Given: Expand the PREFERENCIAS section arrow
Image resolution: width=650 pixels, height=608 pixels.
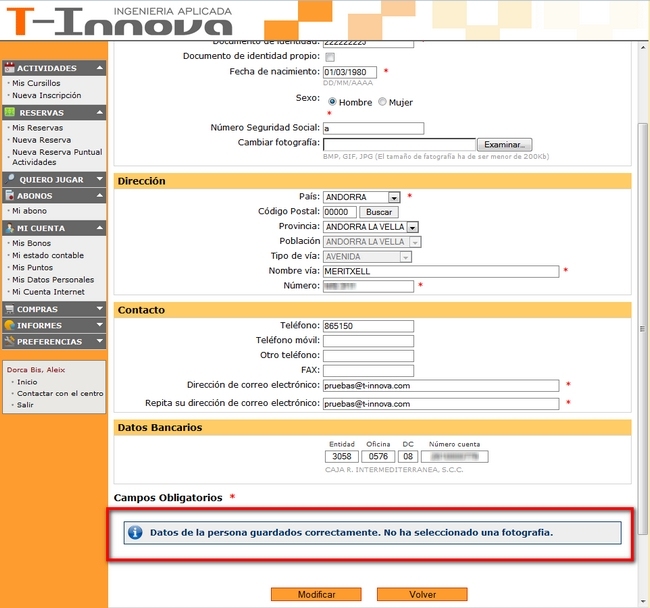Looking at the screenshot, I should click(100, 341).
